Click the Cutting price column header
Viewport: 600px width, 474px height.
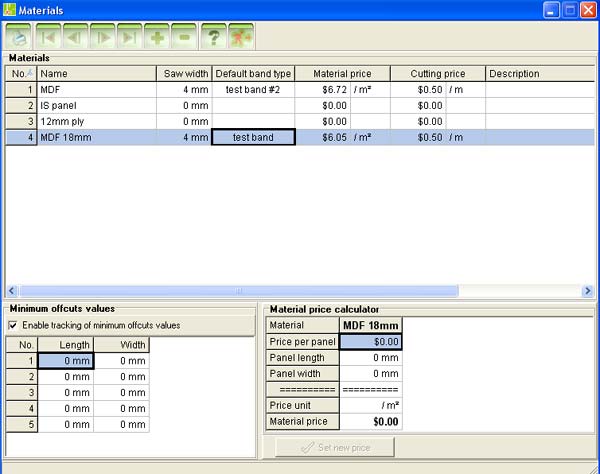[x=438, y=73]
